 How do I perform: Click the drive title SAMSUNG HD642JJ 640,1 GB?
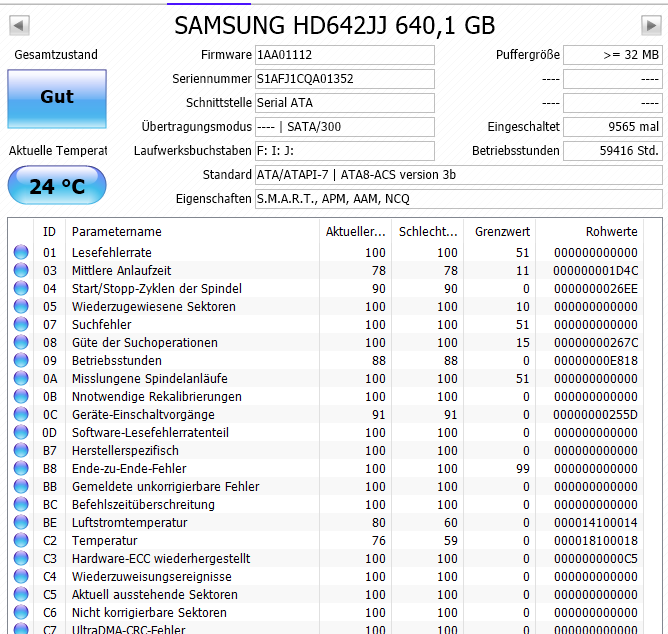tap(334, 26)
